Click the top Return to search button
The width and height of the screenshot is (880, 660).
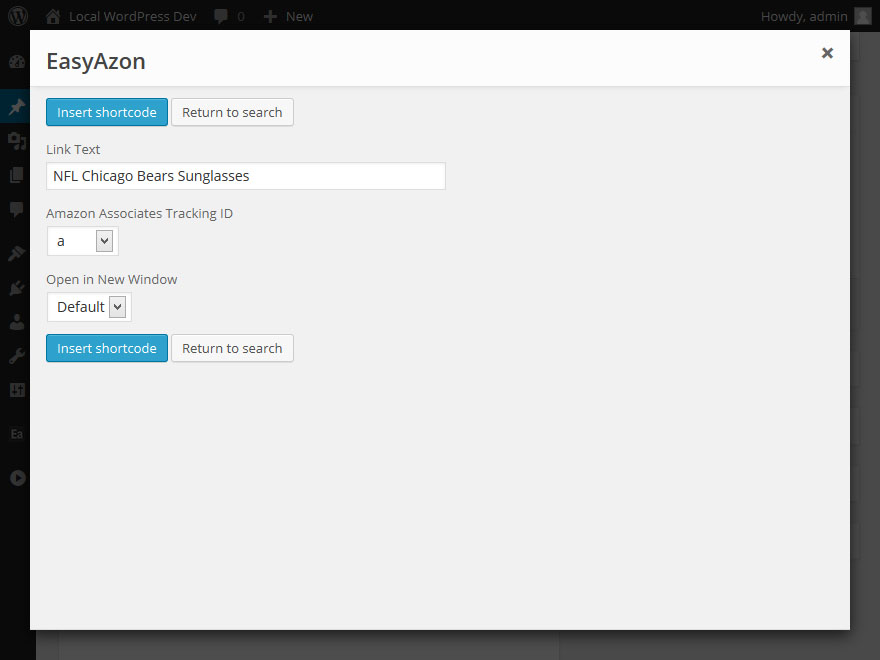pyautogui.click(x=232, y=112)
